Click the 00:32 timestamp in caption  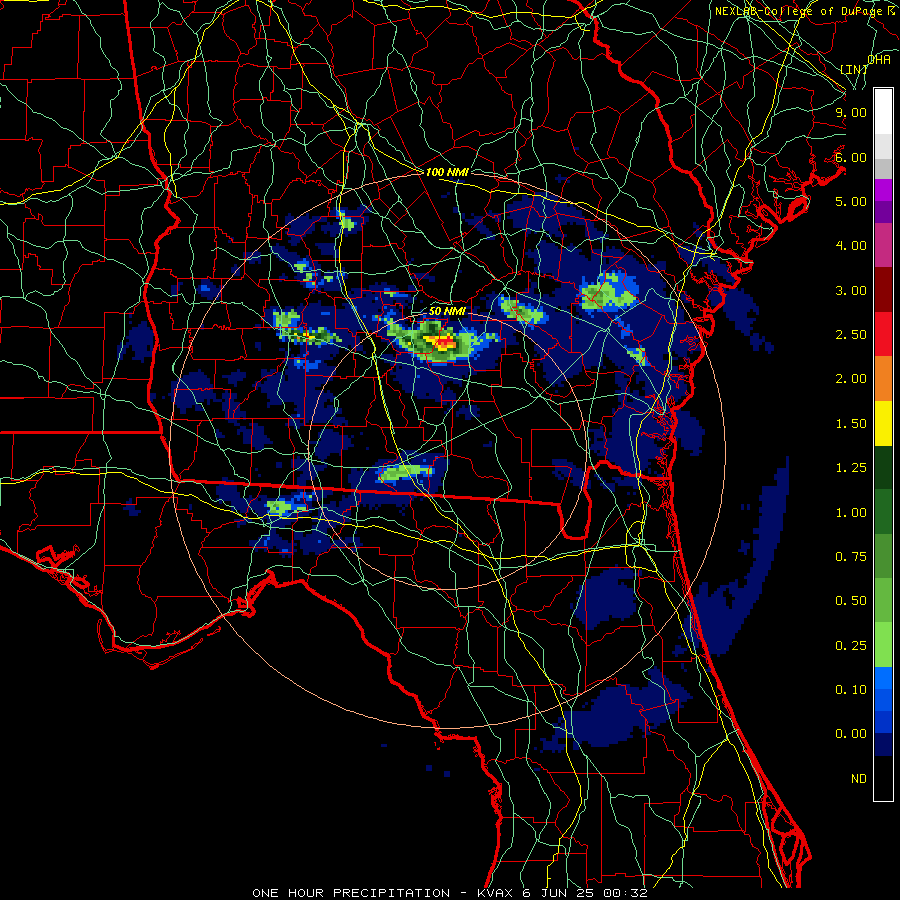pyautogui.click(x=626, y=893)
